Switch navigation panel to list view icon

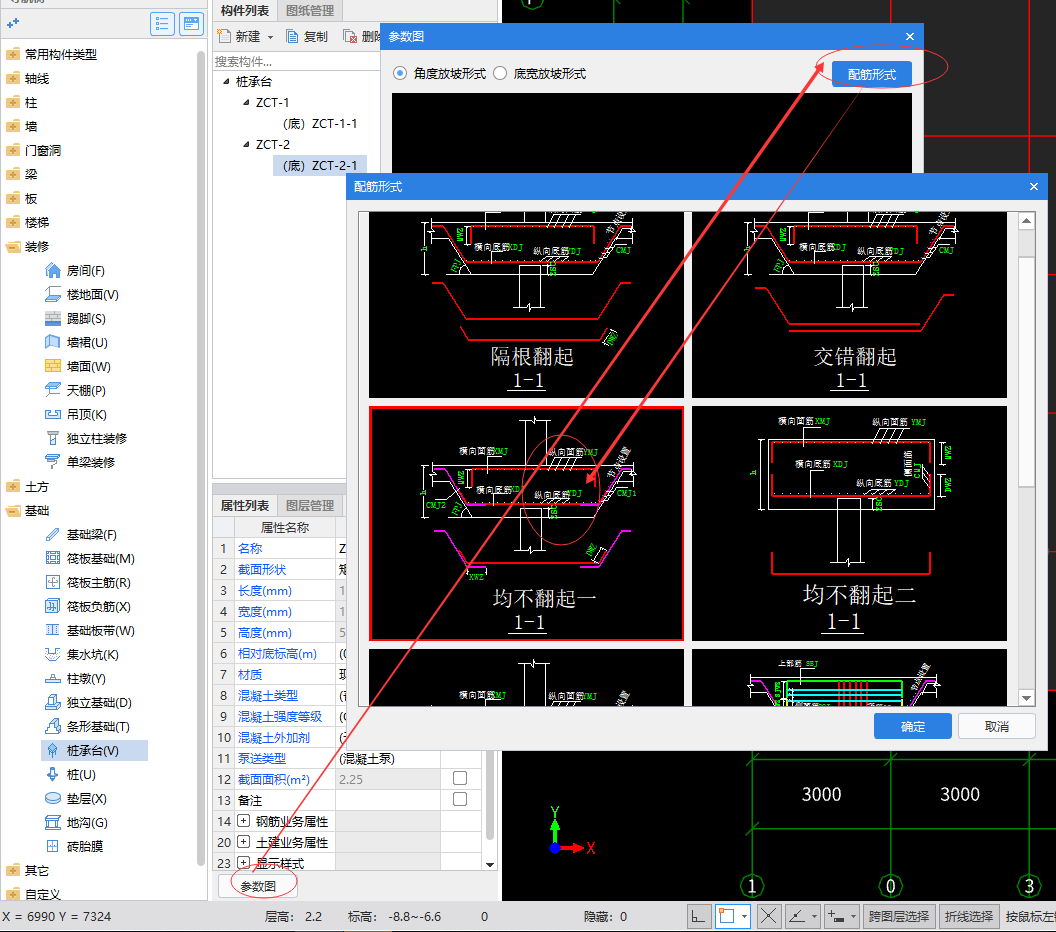tap(162, 24)
